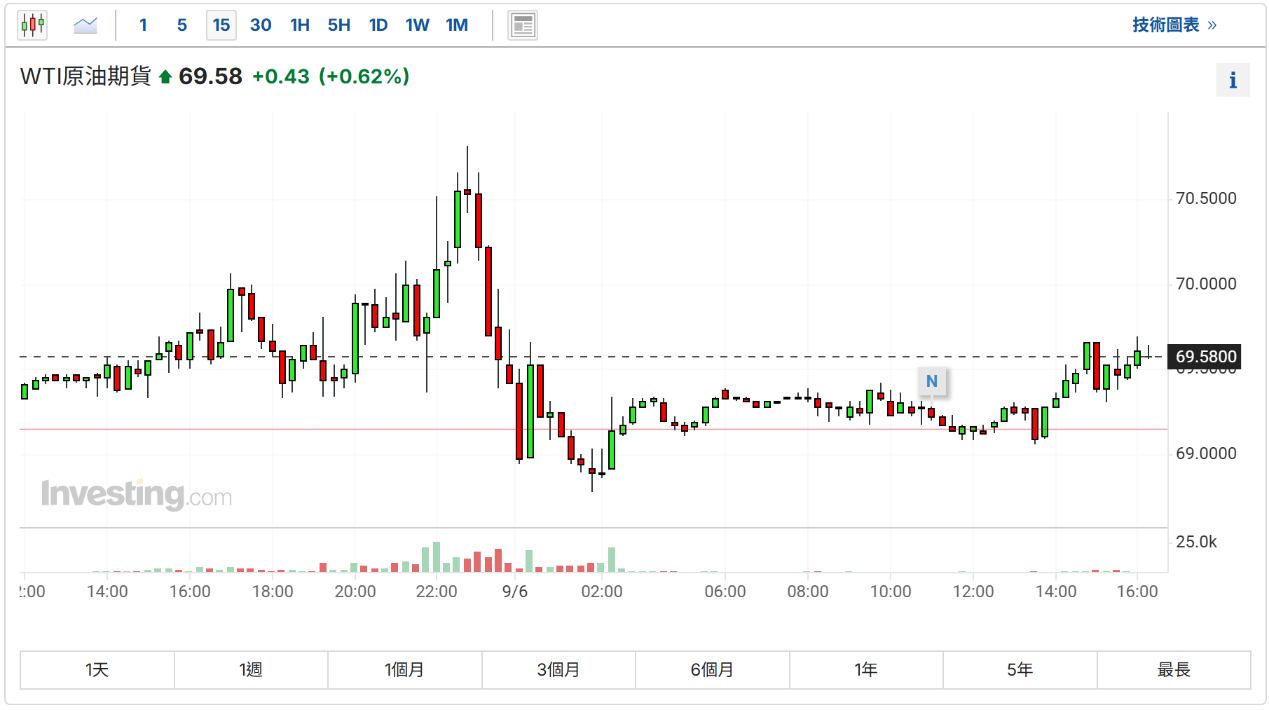
Task: Click the 最長 range button
Action: click(x=1174, y=670)
